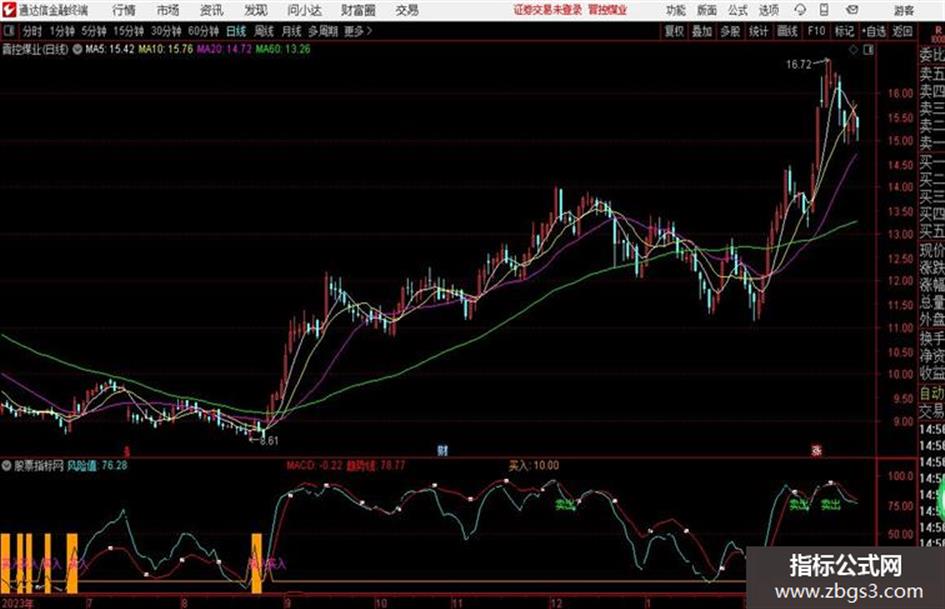Expand the dropdown next to 晋控煤业(日线)
This screenshot has height=609, width=945.
click(77, 49)
